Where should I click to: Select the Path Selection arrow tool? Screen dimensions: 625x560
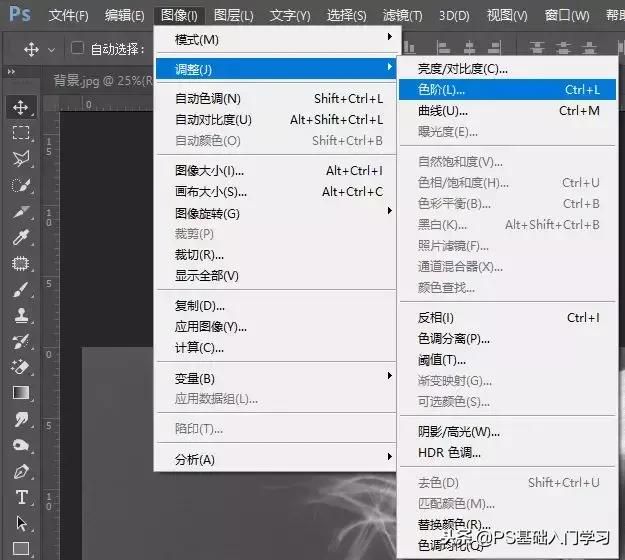coord(20,523)
